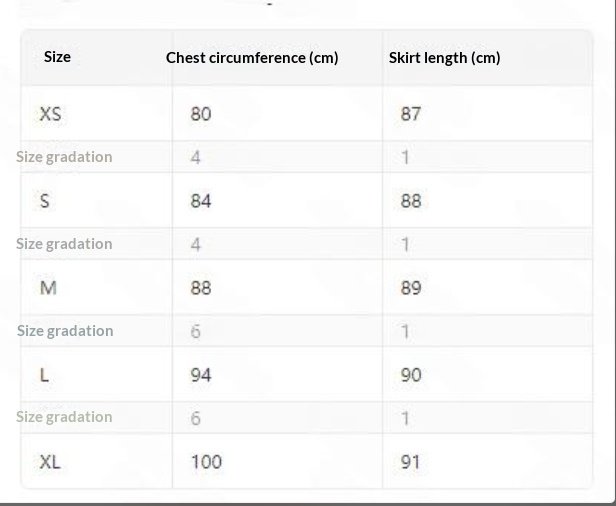Select skirt length value 87

(x=411, y=114)
